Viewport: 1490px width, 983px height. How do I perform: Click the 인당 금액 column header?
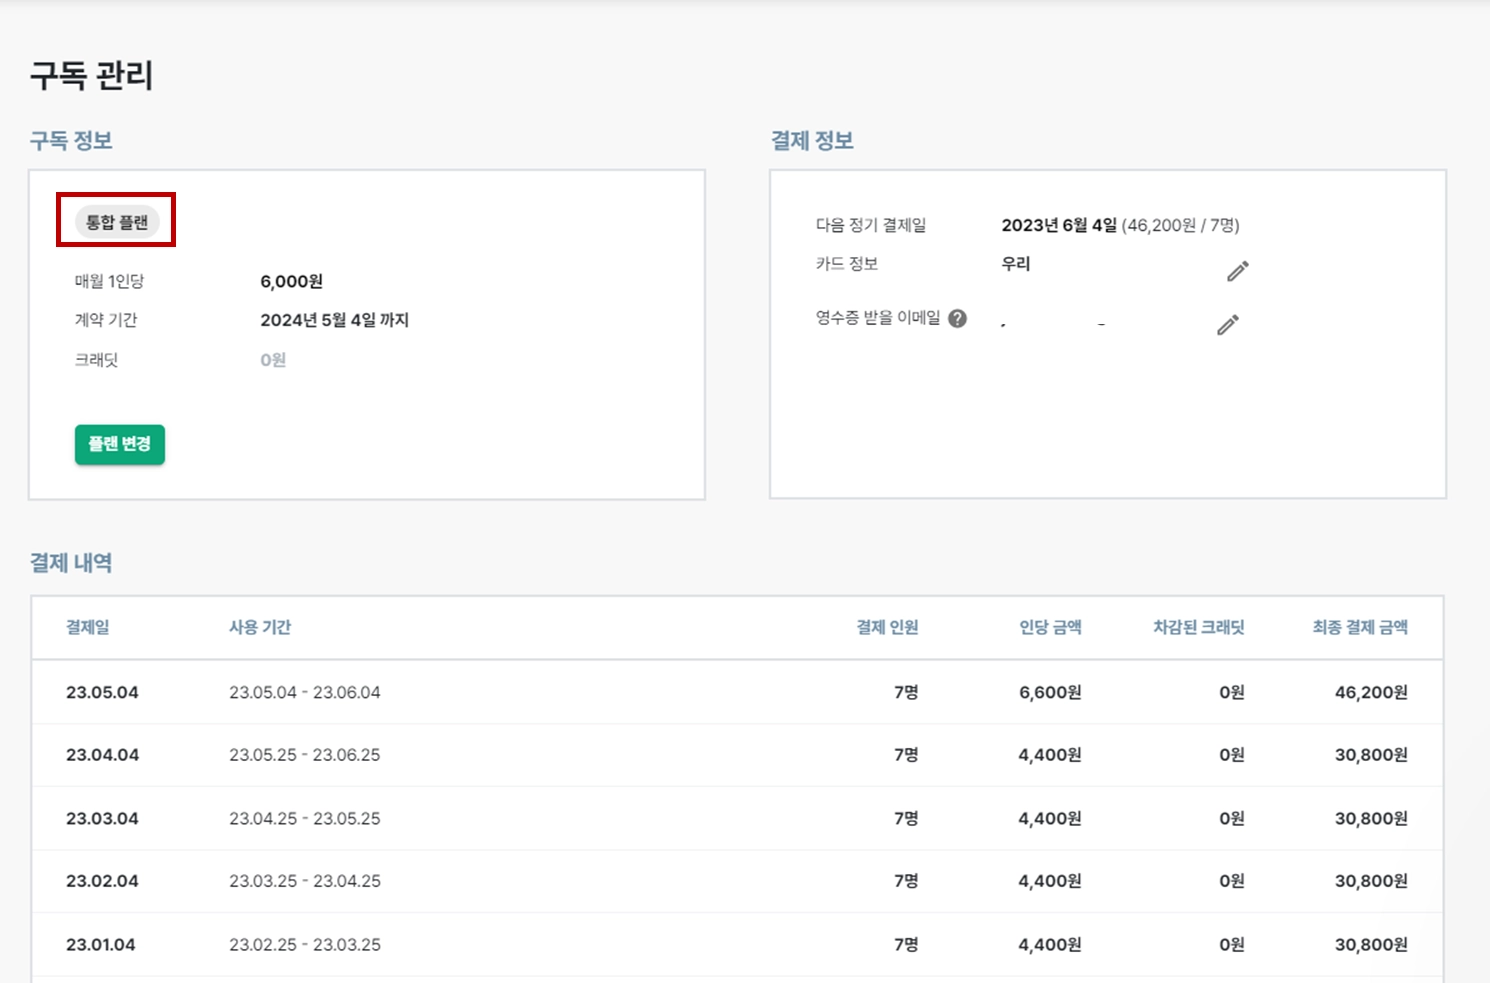tap(1050, 627)
